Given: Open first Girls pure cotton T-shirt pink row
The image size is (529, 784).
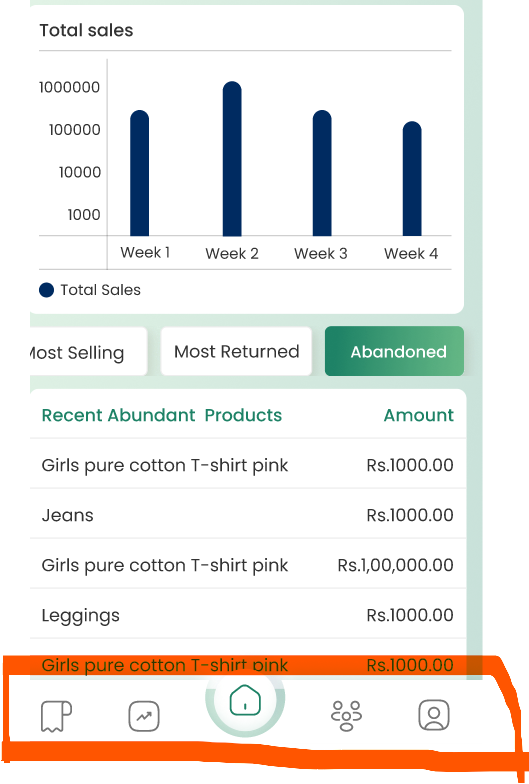Looking at the screenshot, I should [x=248, y=465].
